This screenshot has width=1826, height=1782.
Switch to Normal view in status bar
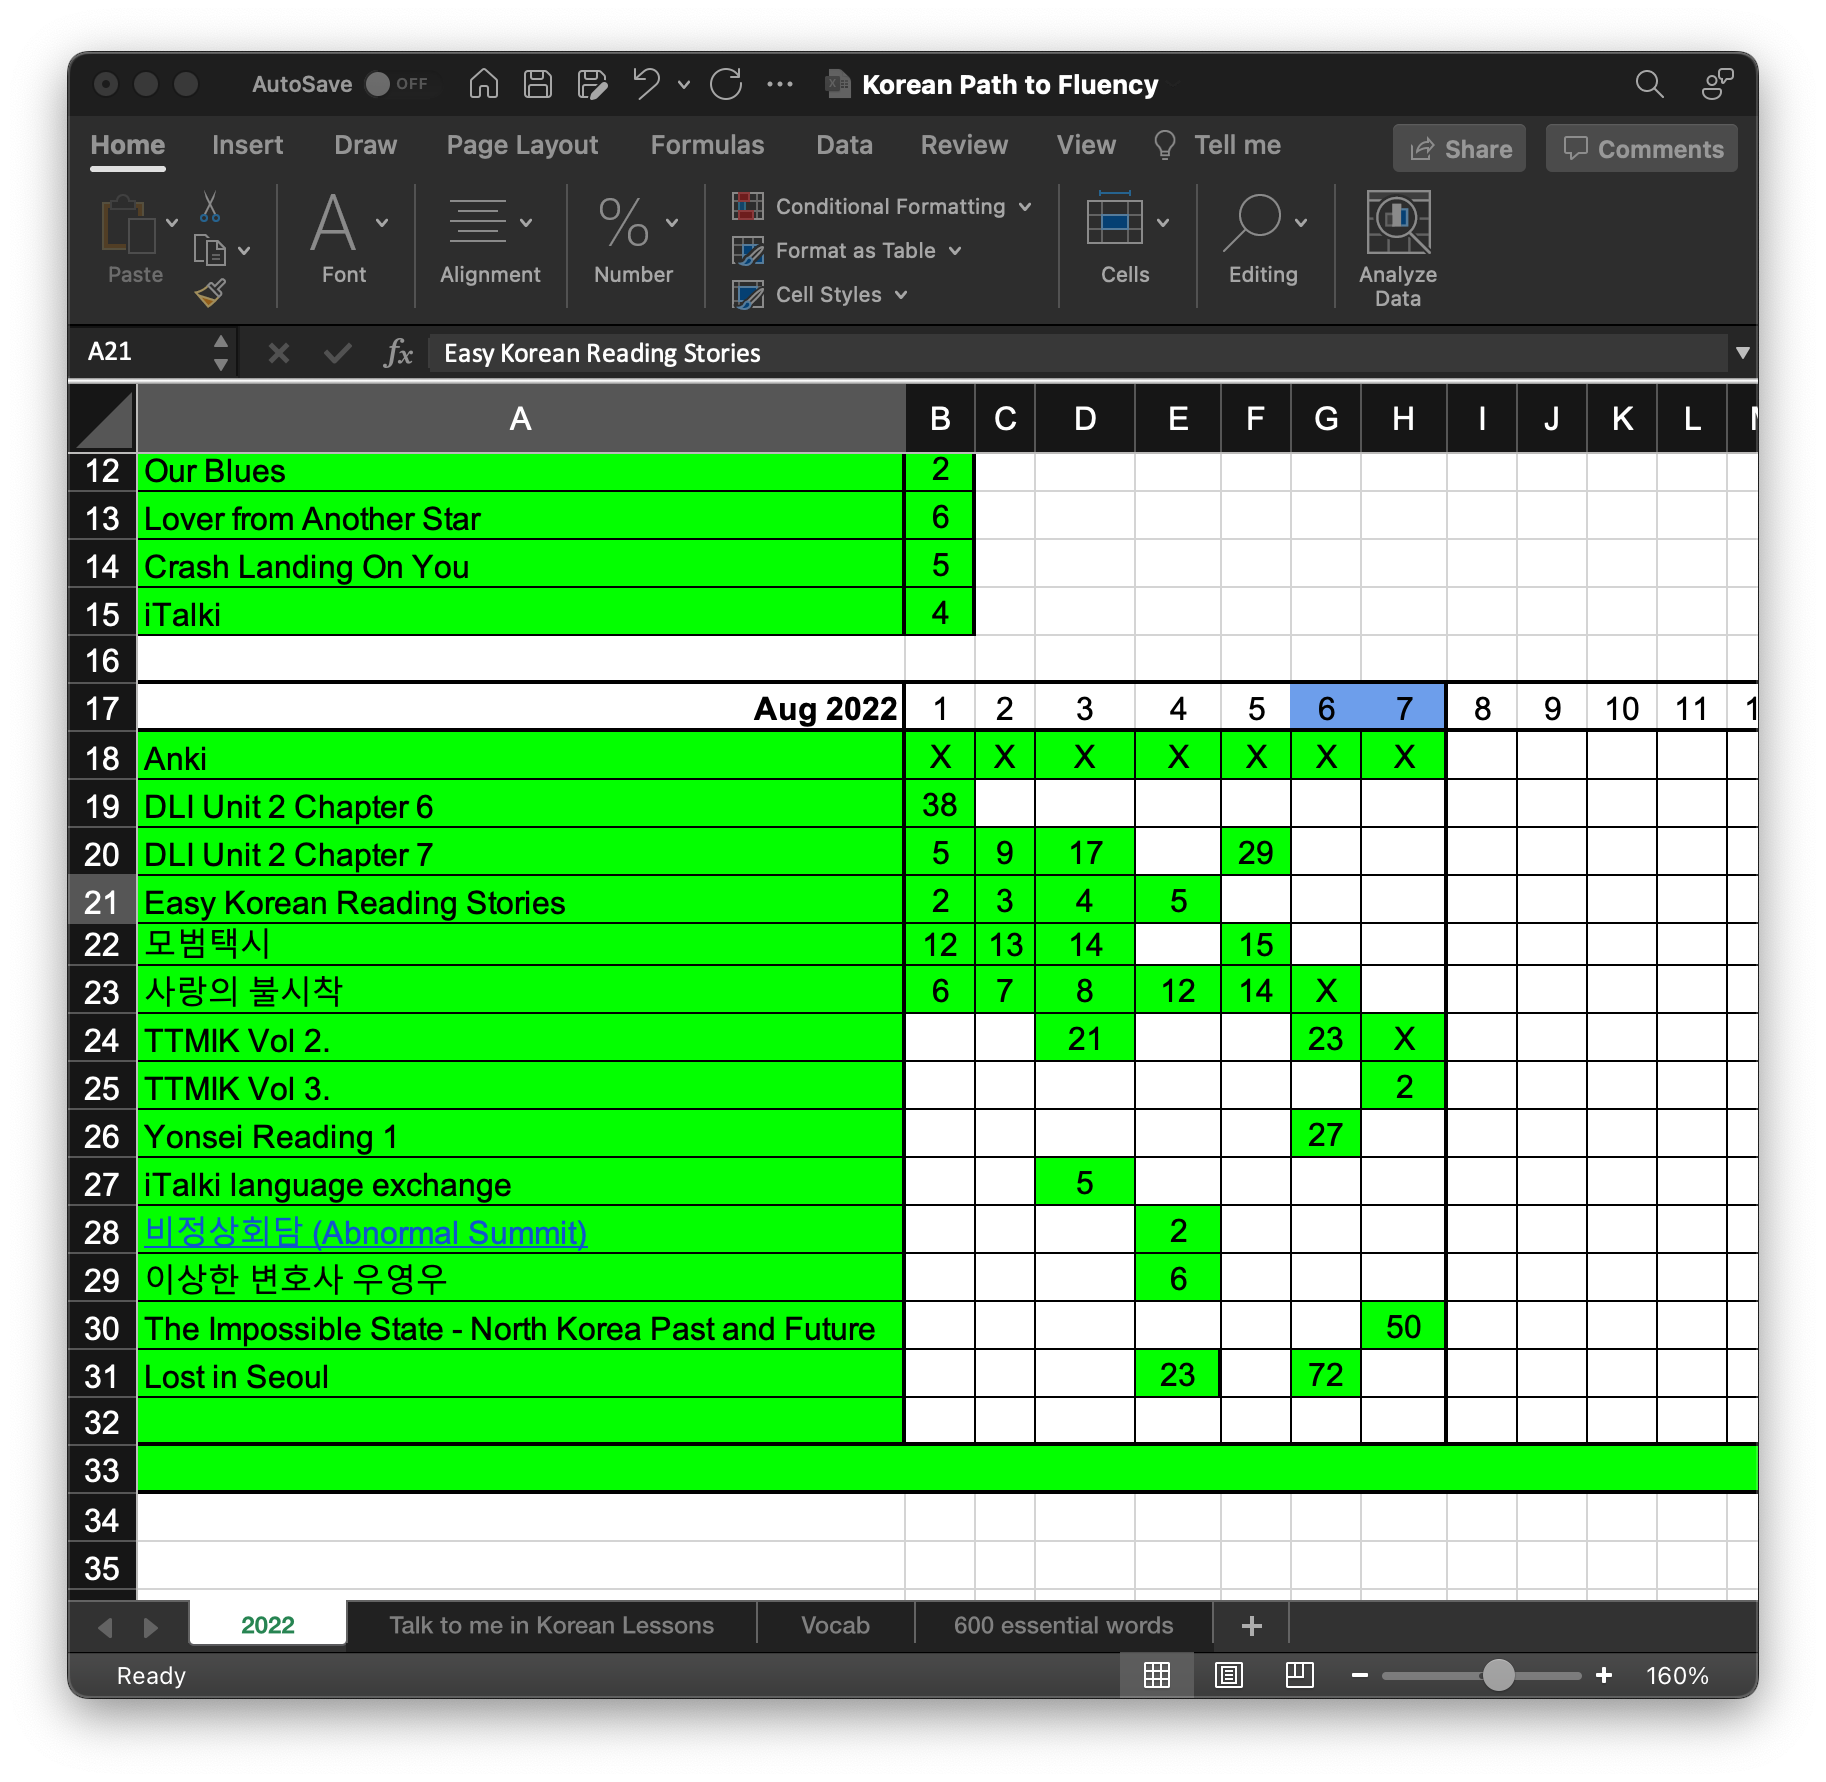coord(1157,1675)
